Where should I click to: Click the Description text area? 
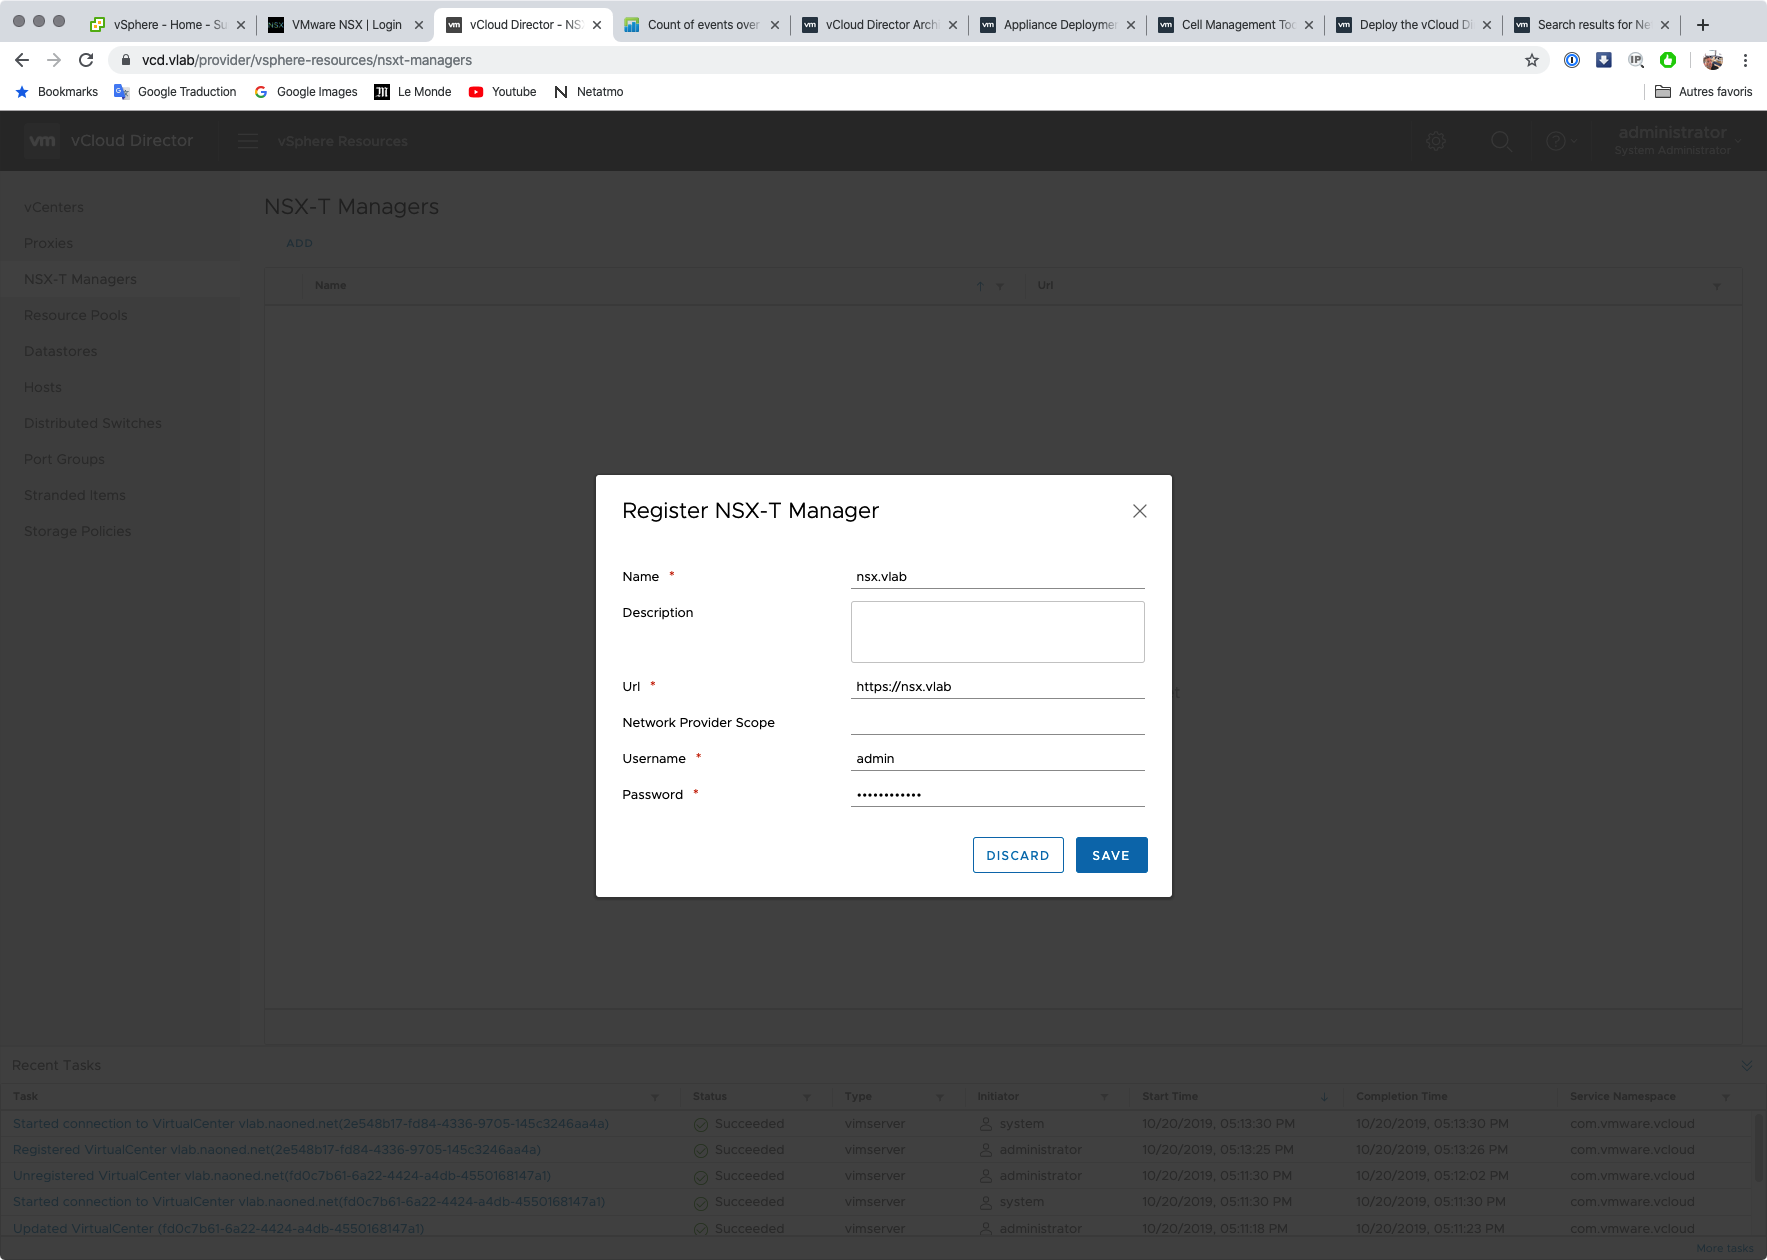[997, 632]
